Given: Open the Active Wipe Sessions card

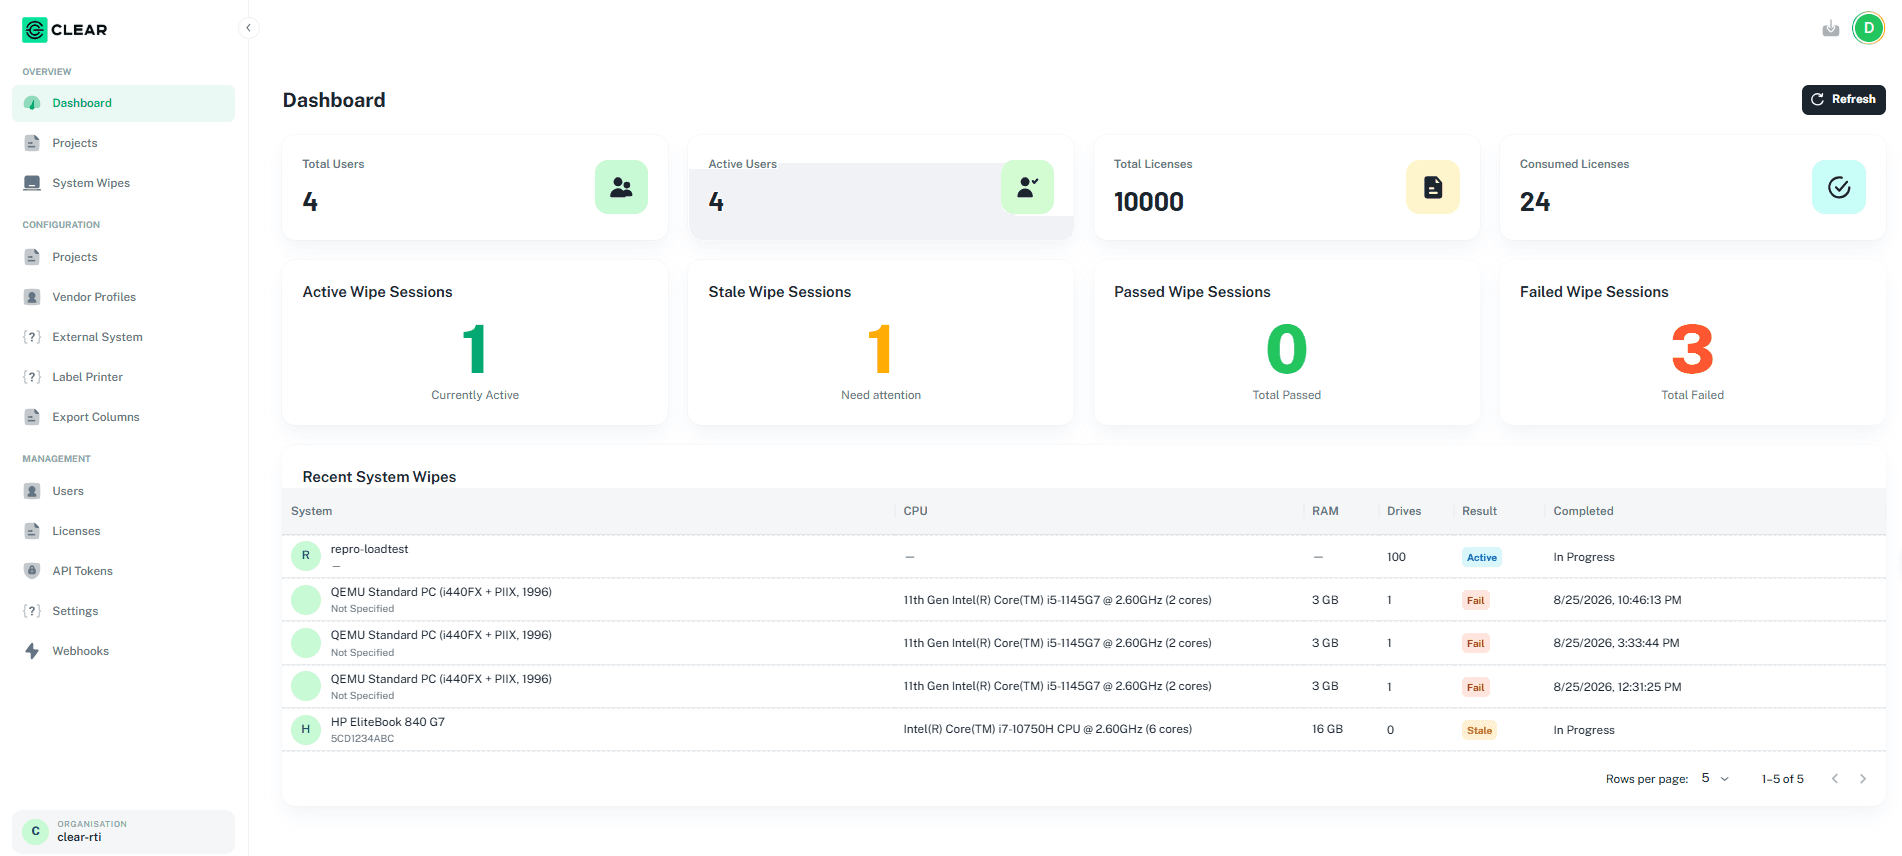Looking at the screenshot, I should tap(475, 343).
